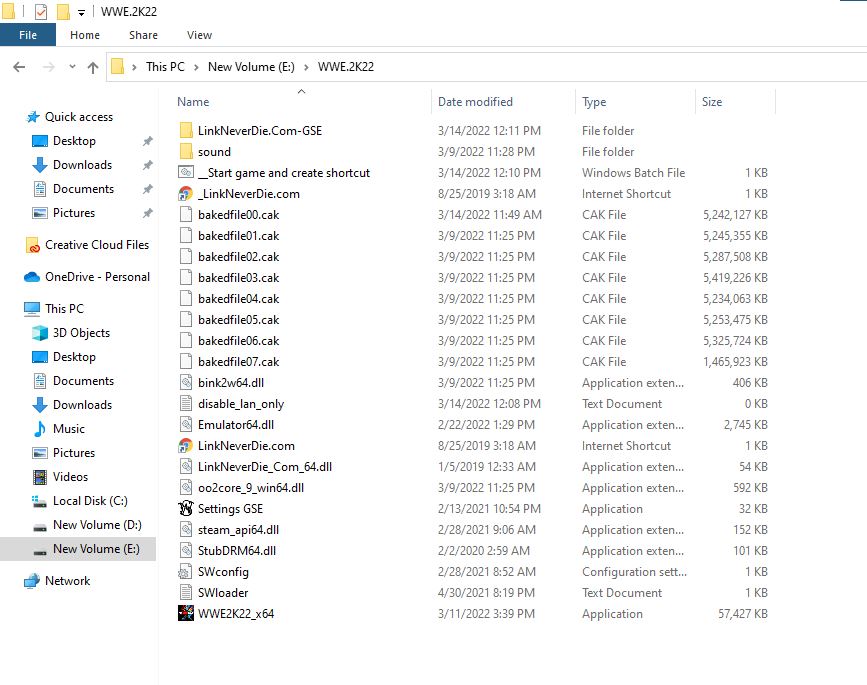Open Local Disk (C:) in navigation pane

(90, 501)
